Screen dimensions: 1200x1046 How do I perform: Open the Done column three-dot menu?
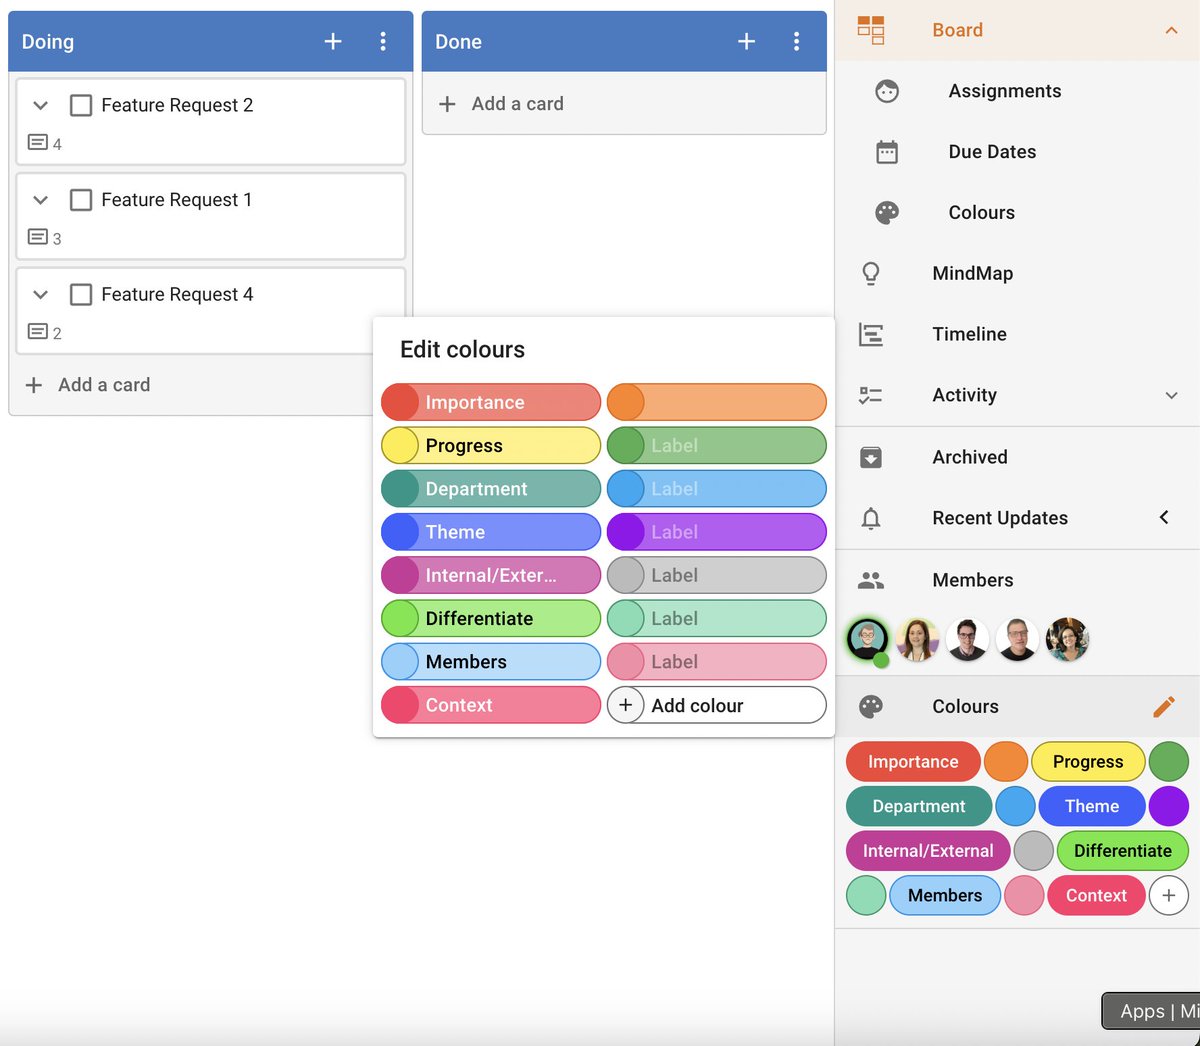tap(796, 41)
